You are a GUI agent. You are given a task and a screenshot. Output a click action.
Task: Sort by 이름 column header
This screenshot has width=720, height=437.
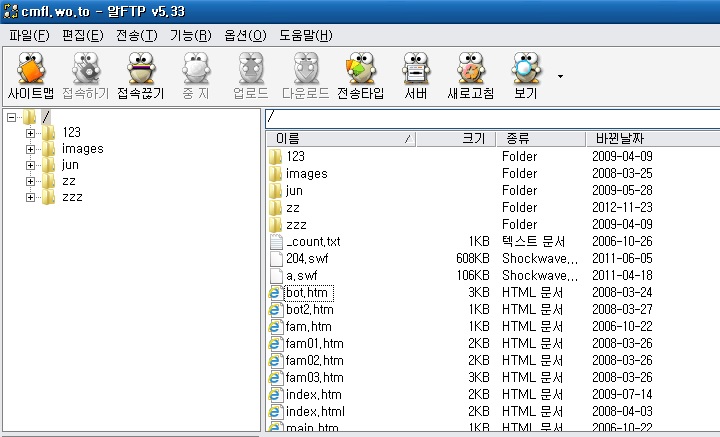click(x=340, y=138)
